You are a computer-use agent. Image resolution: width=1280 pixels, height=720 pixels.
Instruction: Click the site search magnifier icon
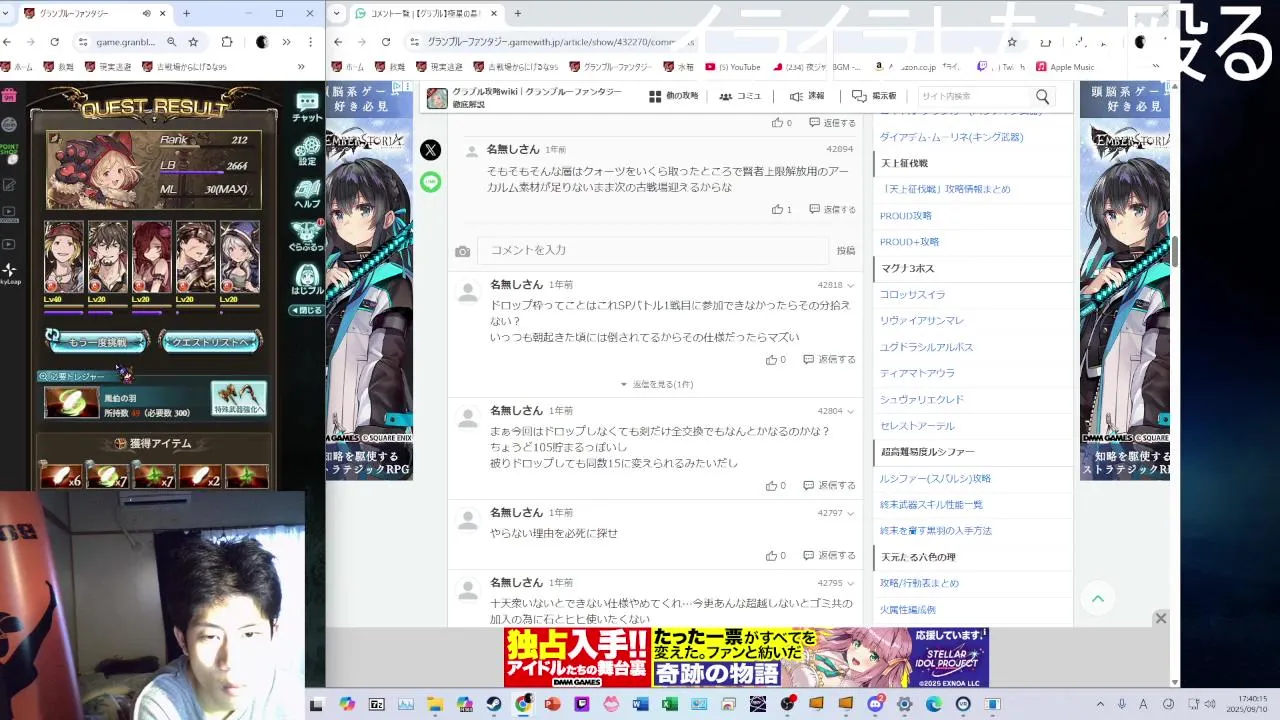(1042, 97)
